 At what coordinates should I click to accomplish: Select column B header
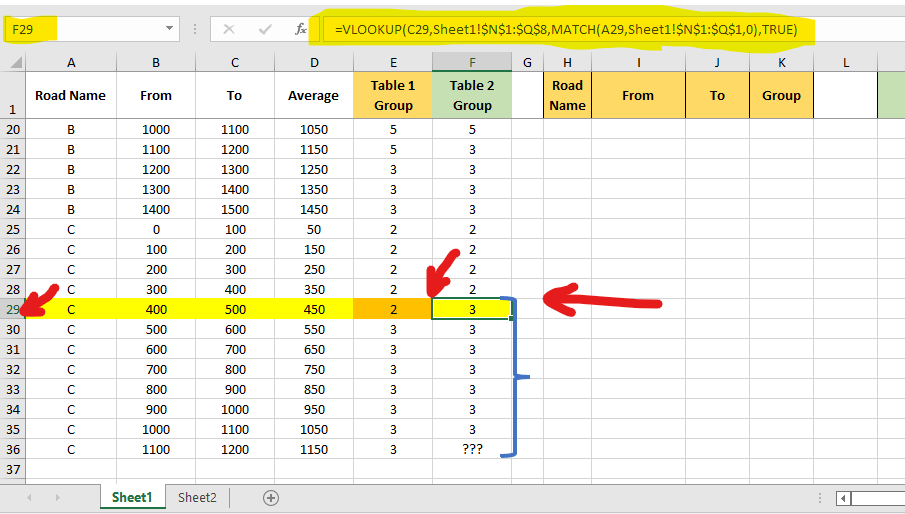click(156, 62)
